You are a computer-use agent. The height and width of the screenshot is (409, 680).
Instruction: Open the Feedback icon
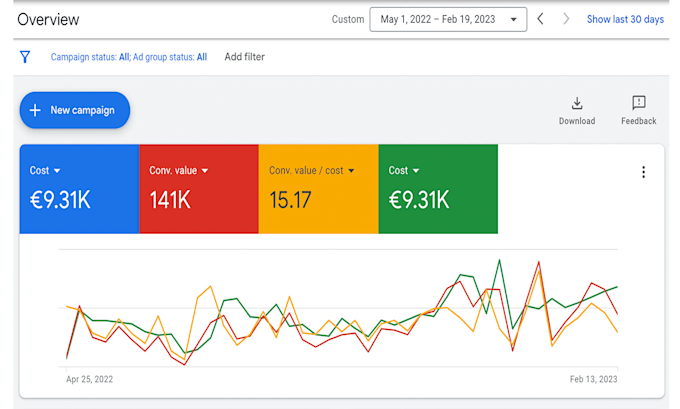click(639, 103)
